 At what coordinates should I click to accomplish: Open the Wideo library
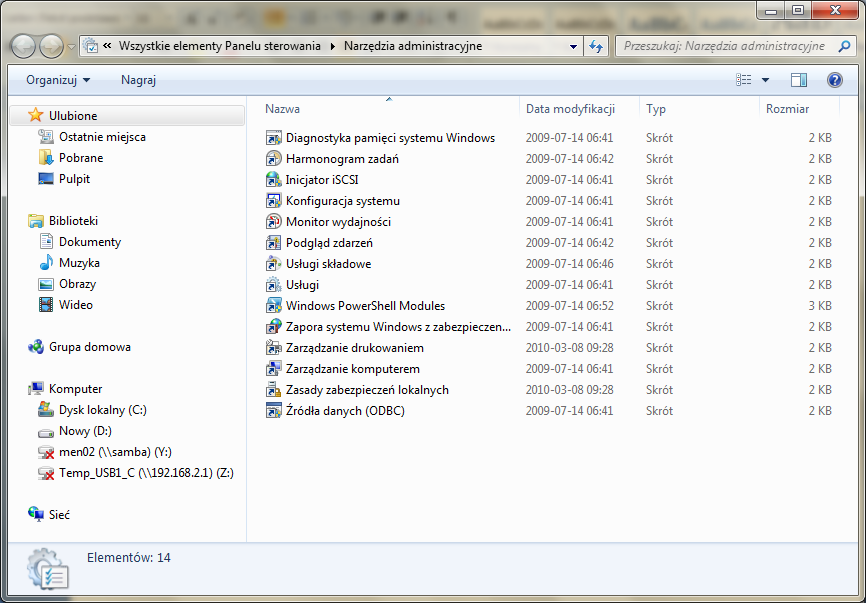click(x=76, y=304)
